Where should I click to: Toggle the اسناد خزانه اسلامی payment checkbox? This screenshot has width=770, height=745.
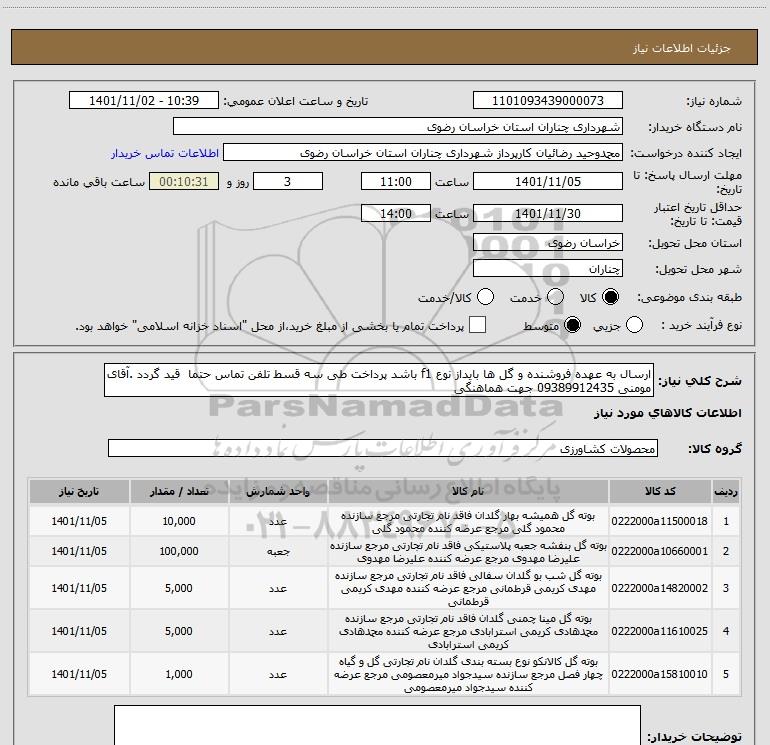[477, 325]
